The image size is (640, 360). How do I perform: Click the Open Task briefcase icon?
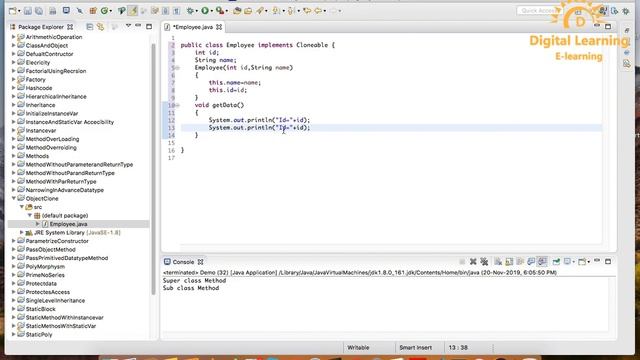248,11
